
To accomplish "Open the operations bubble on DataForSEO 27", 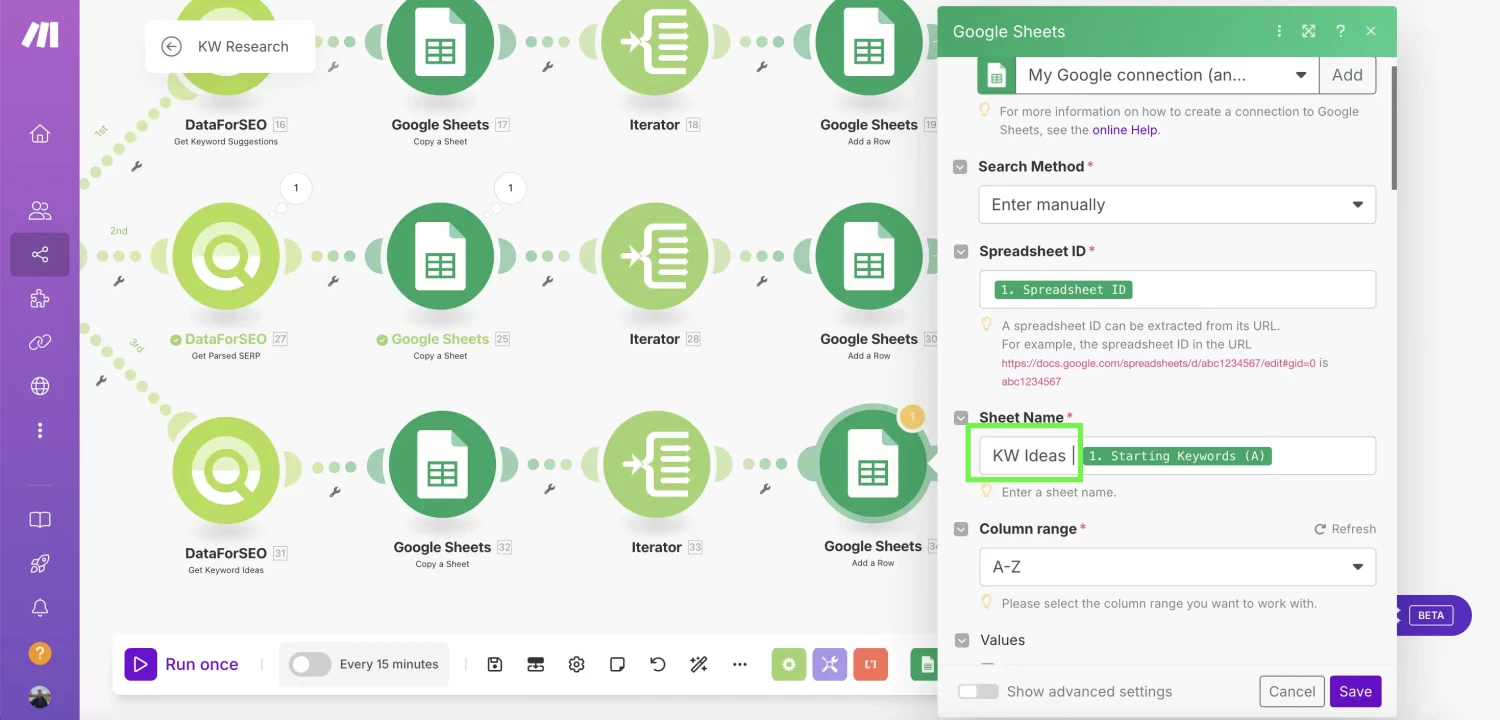I will click(x=295, y=187).
